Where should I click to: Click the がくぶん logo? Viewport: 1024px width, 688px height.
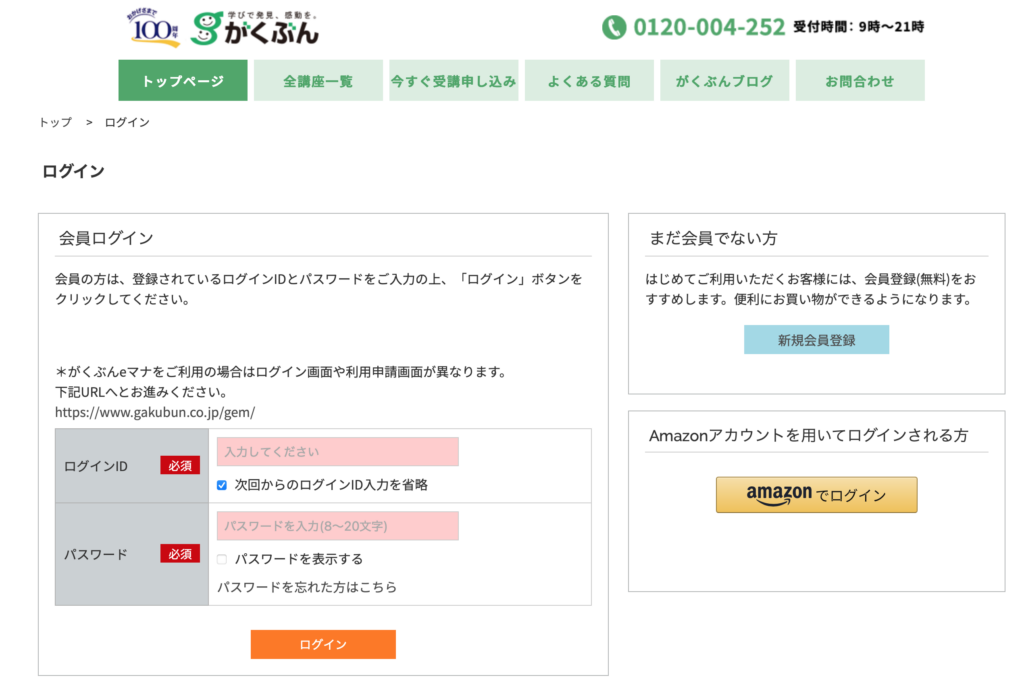256,28
